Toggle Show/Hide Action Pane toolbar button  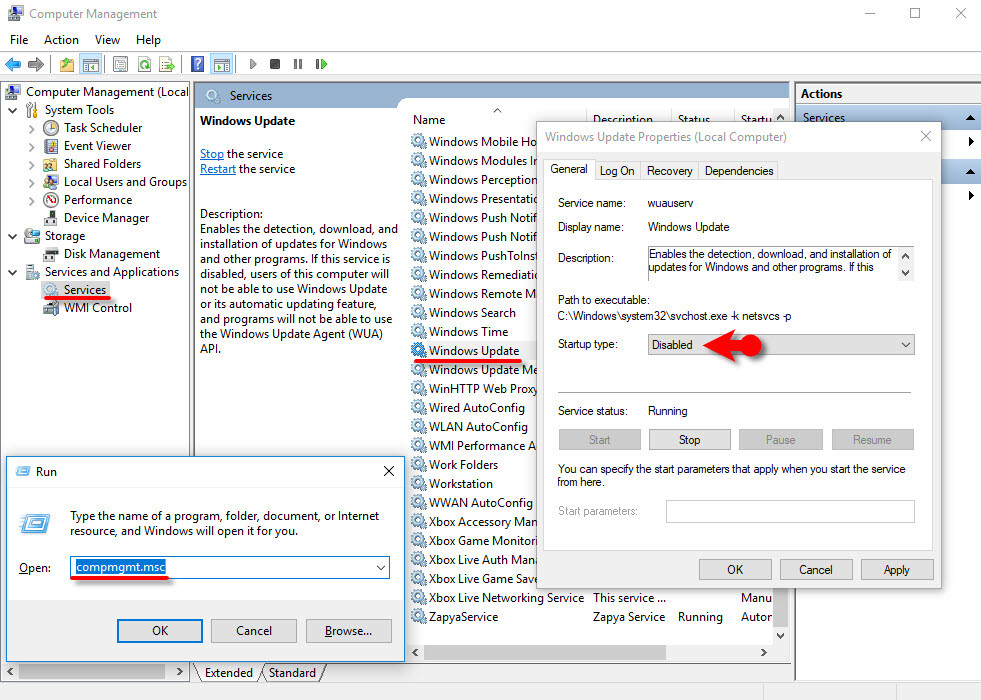[x=221, y=64]
